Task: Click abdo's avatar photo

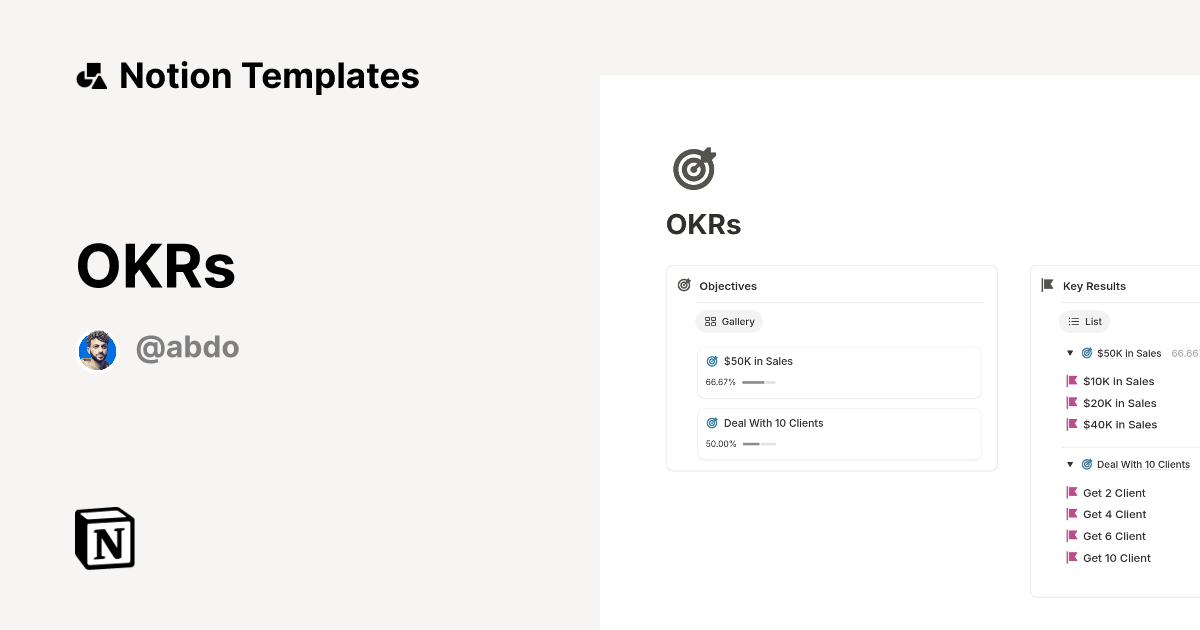Action: (97, 350)
